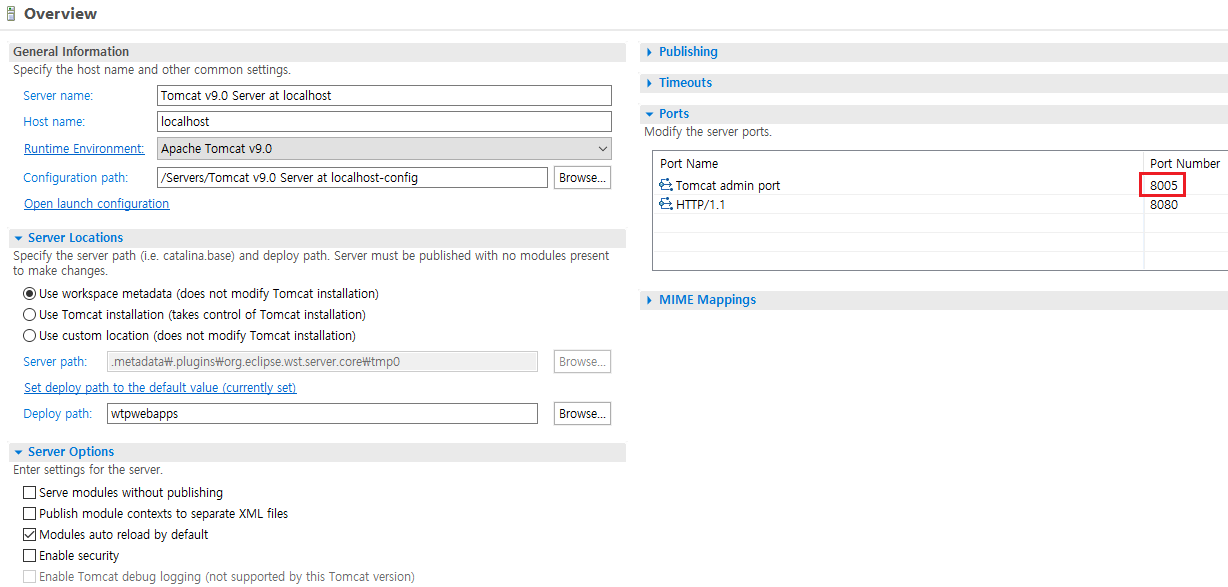Screen dimensions: 1228x587
Task: Open launch configuration link
Action: click(x=97, y=204)
